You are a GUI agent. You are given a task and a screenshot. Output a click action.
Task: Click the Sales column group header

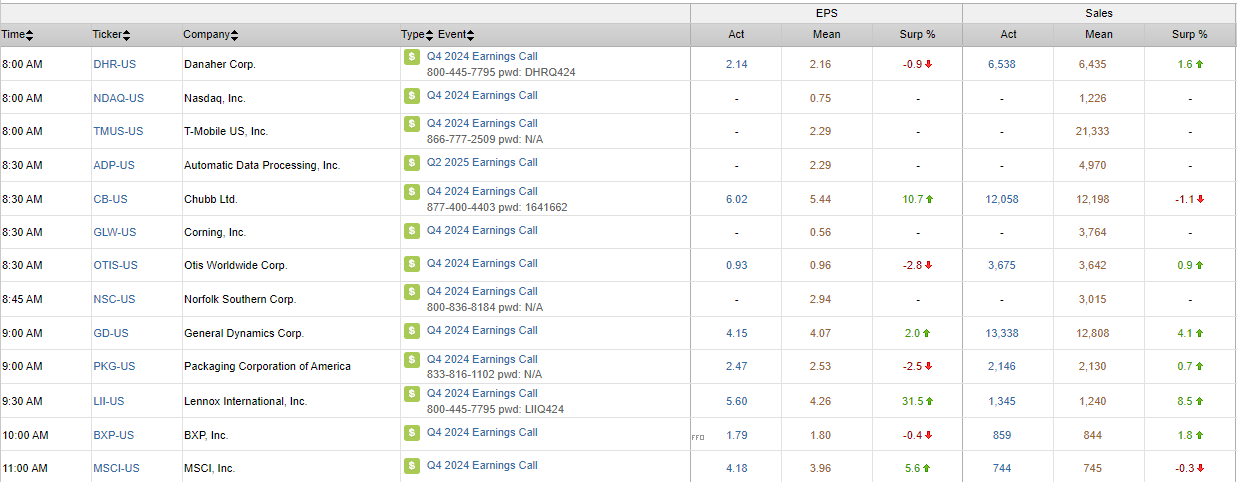(1099, 13)
